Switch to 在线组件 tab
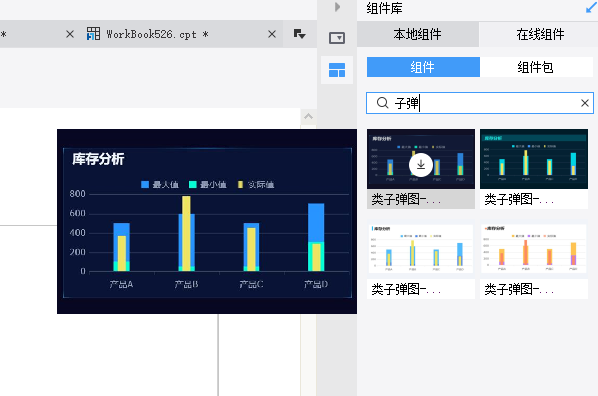Image resolution: width=598 pixels, height=396 pixels. 540,34
